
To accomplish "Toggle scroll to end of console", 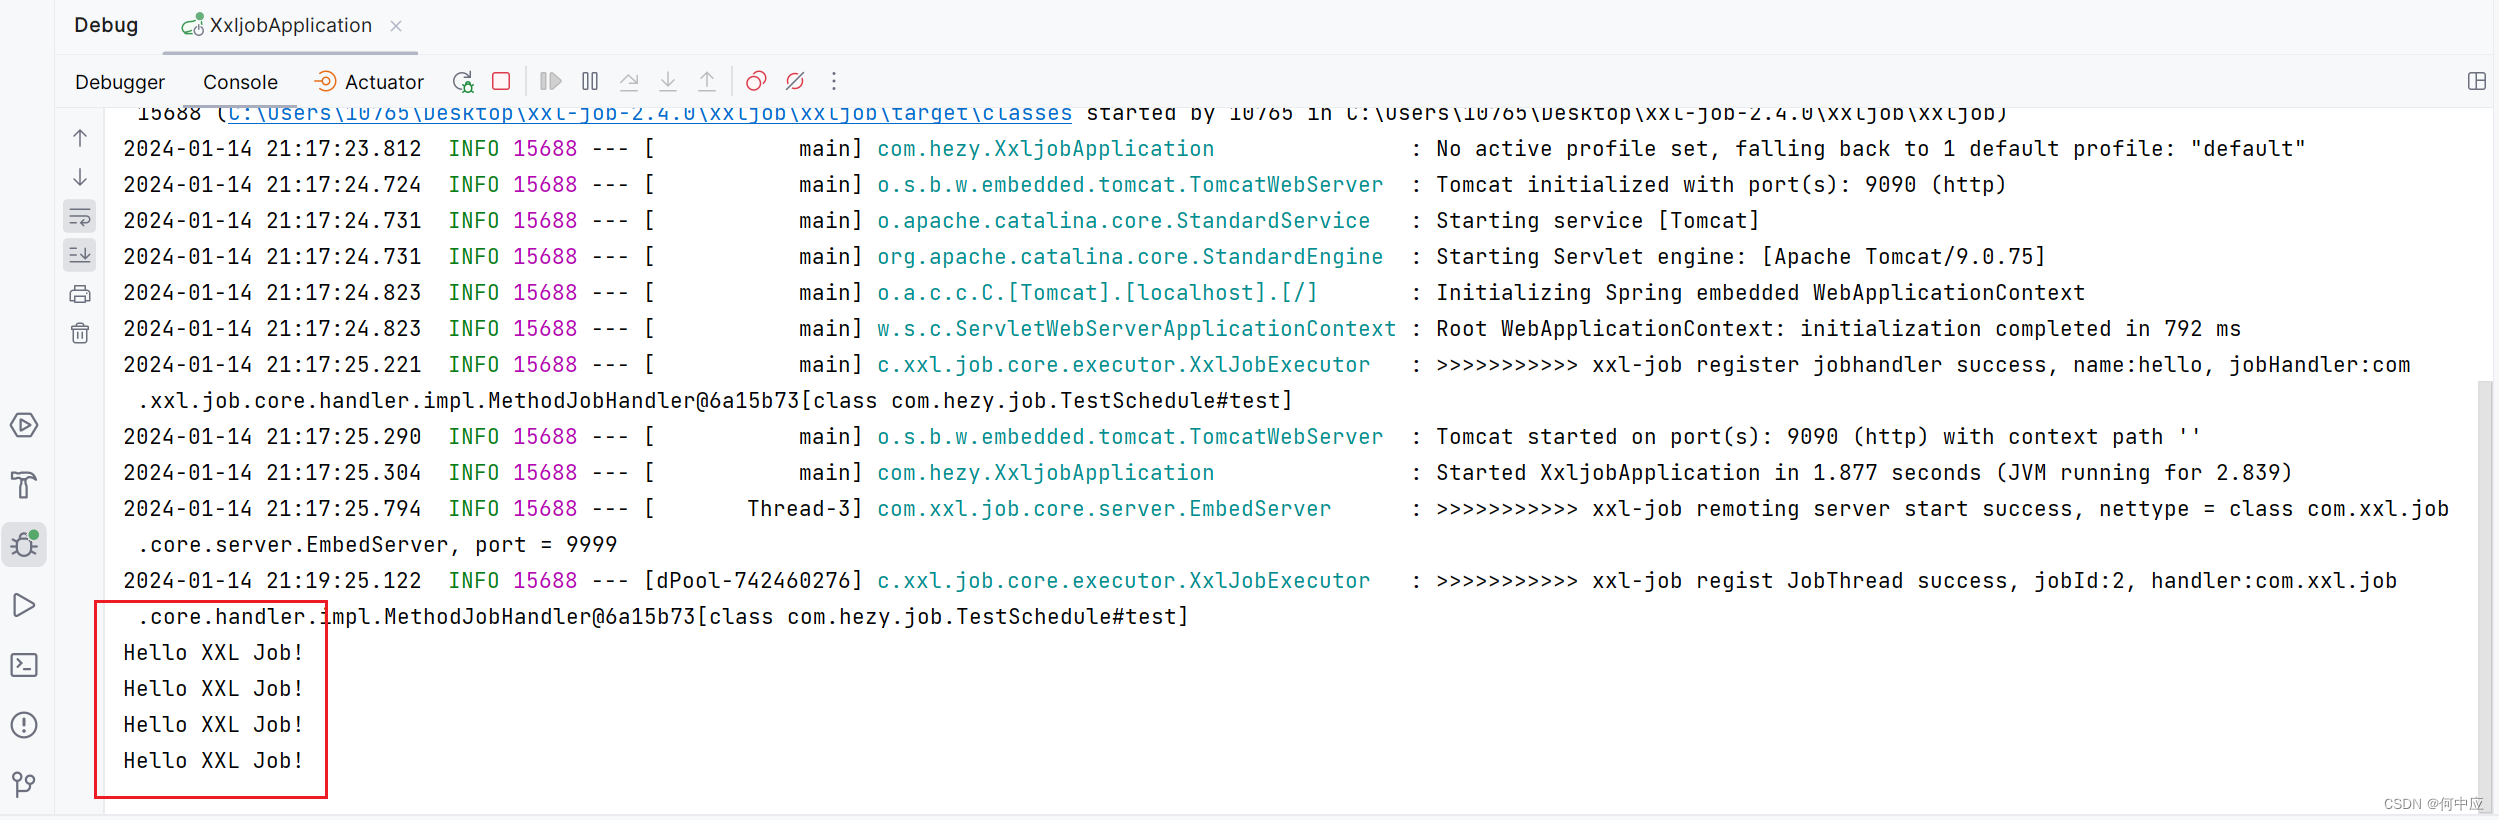I will tap(80, 255).
